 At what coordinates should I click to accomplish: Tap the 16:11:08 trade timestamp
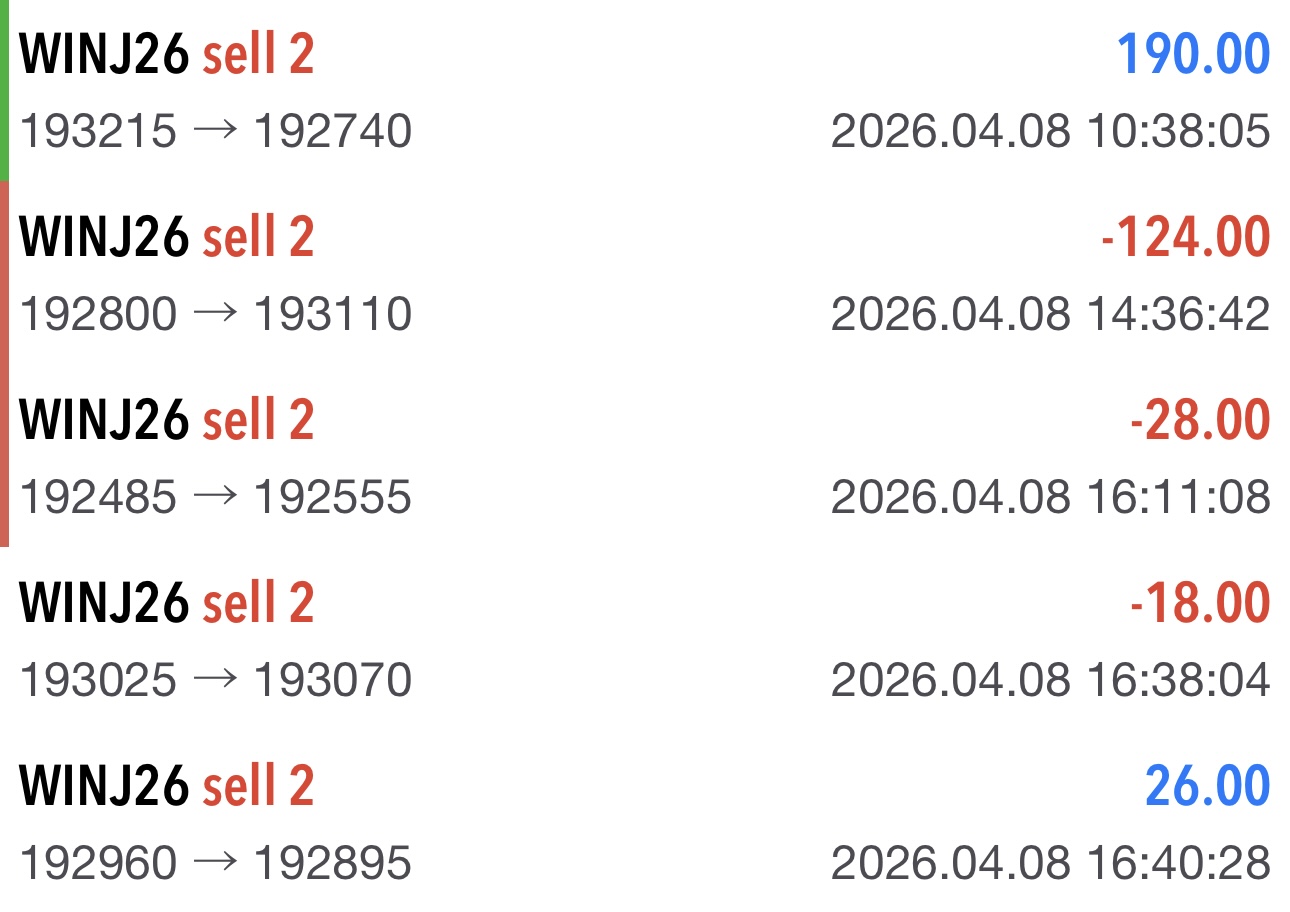(x=1050, y=498)
